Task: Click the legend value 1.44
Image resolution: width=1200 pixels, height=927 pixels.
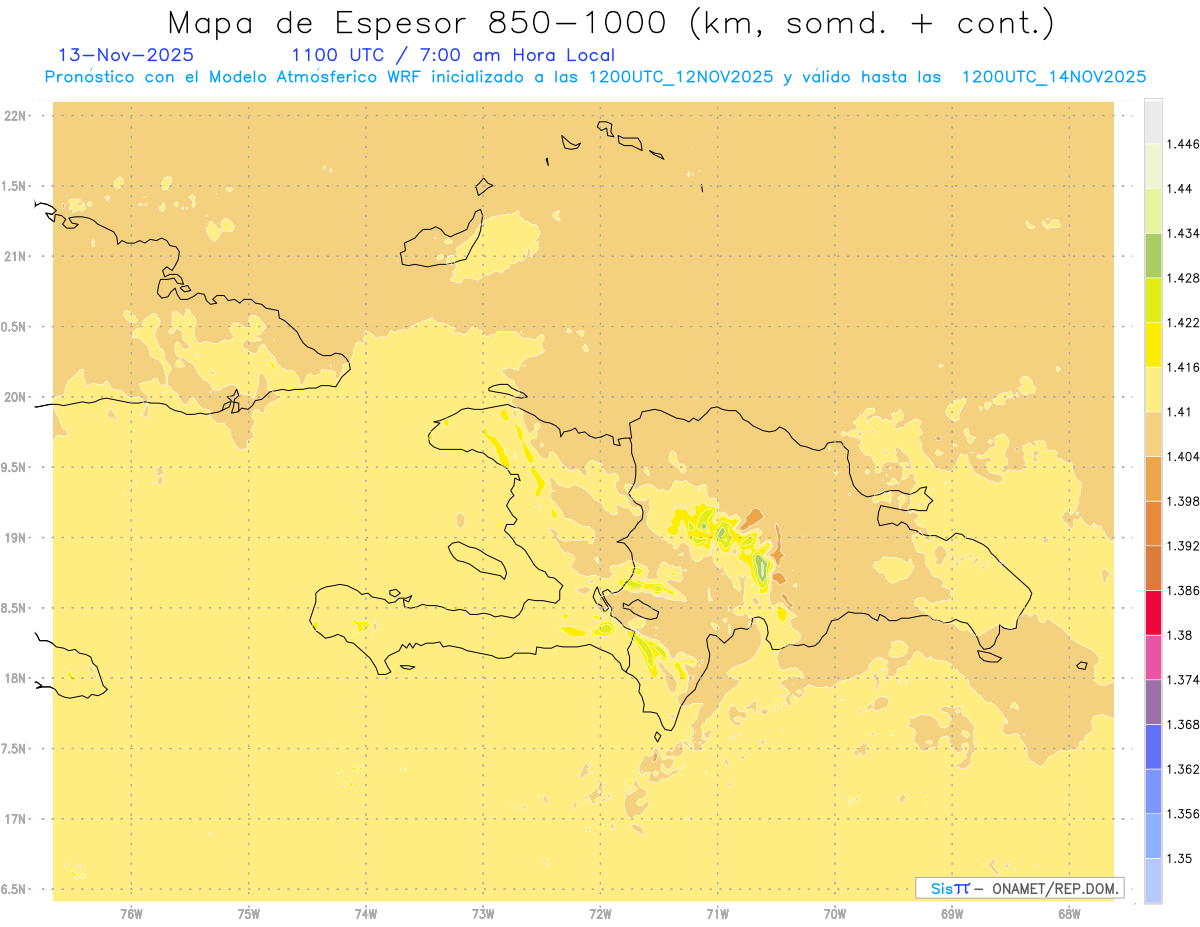Action: coord(1179,189)
